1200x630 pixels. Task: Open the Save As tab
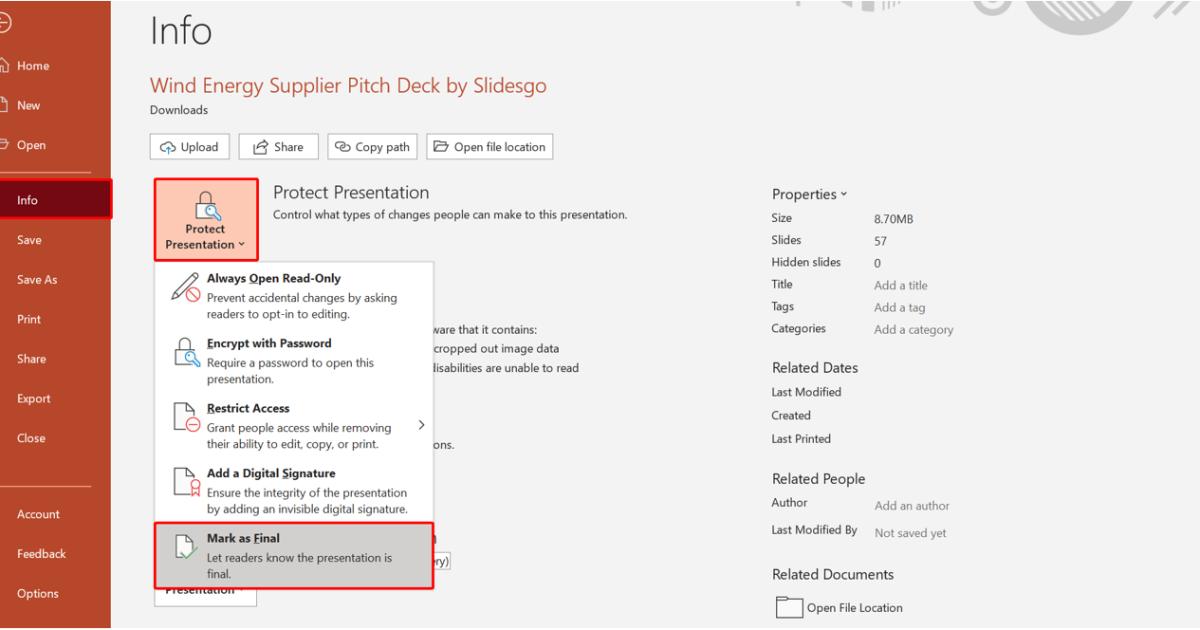37,280
